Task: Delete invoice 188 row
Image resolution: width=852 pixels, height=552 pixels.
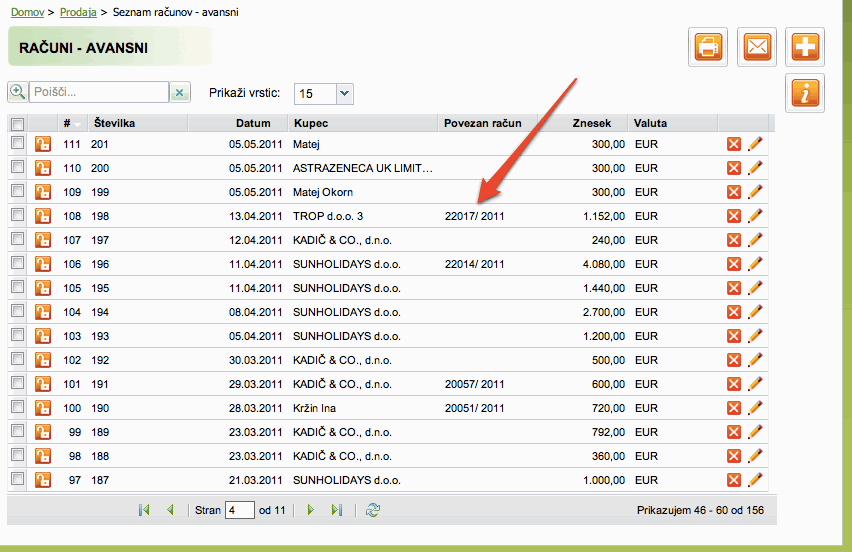Action: (x=734, y=456)
